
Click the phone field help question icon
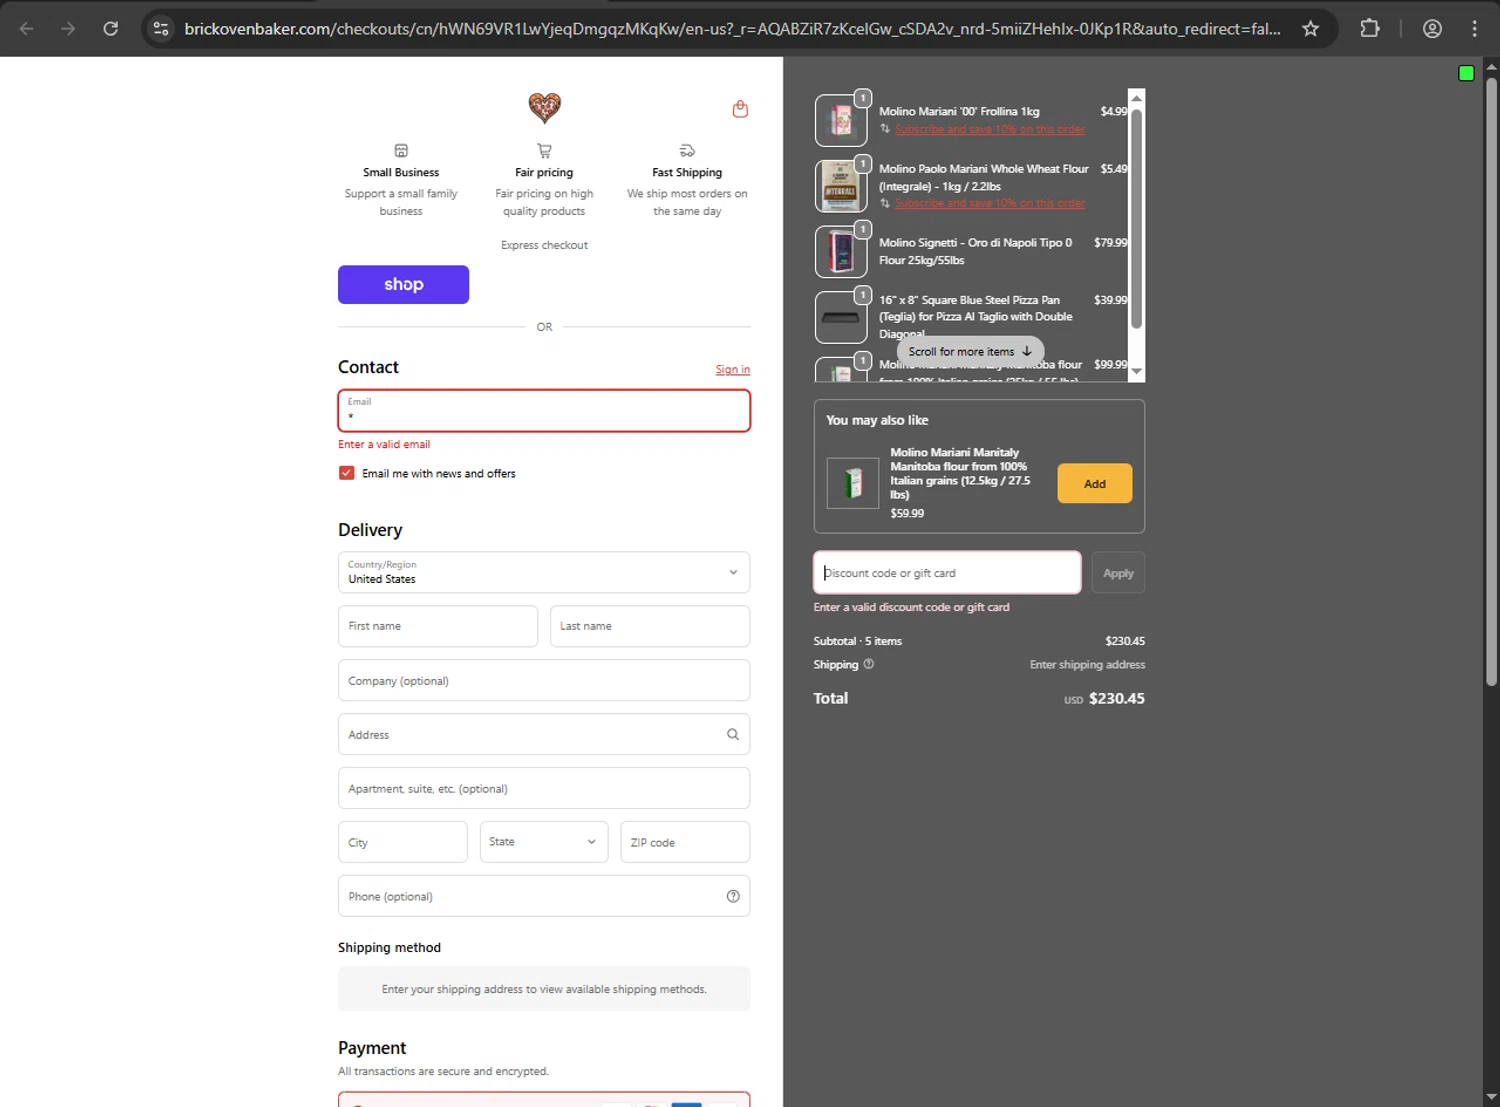[x=733, y=896]
